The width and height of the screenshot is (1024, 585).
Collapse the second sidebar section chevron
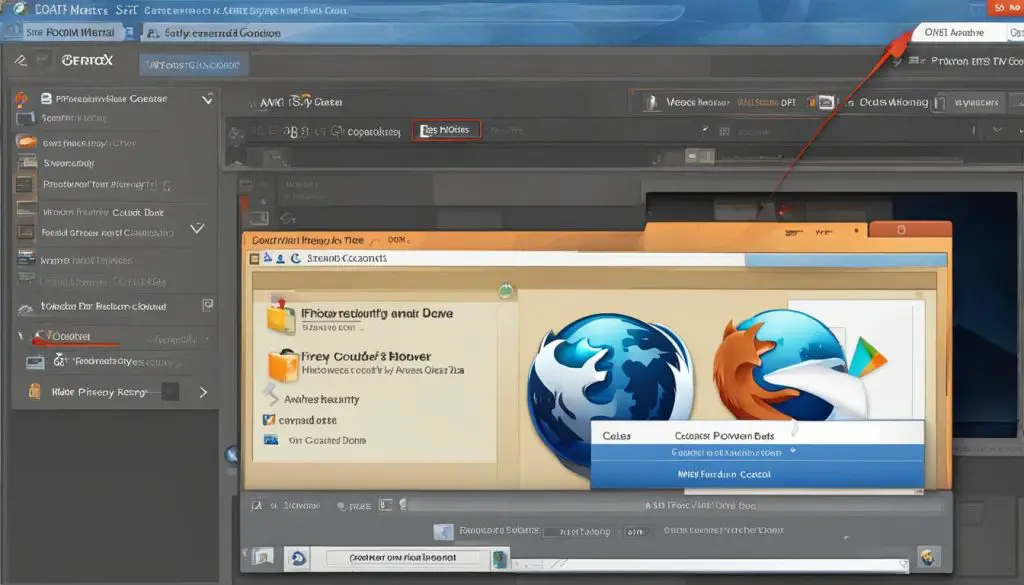[197, 228]
